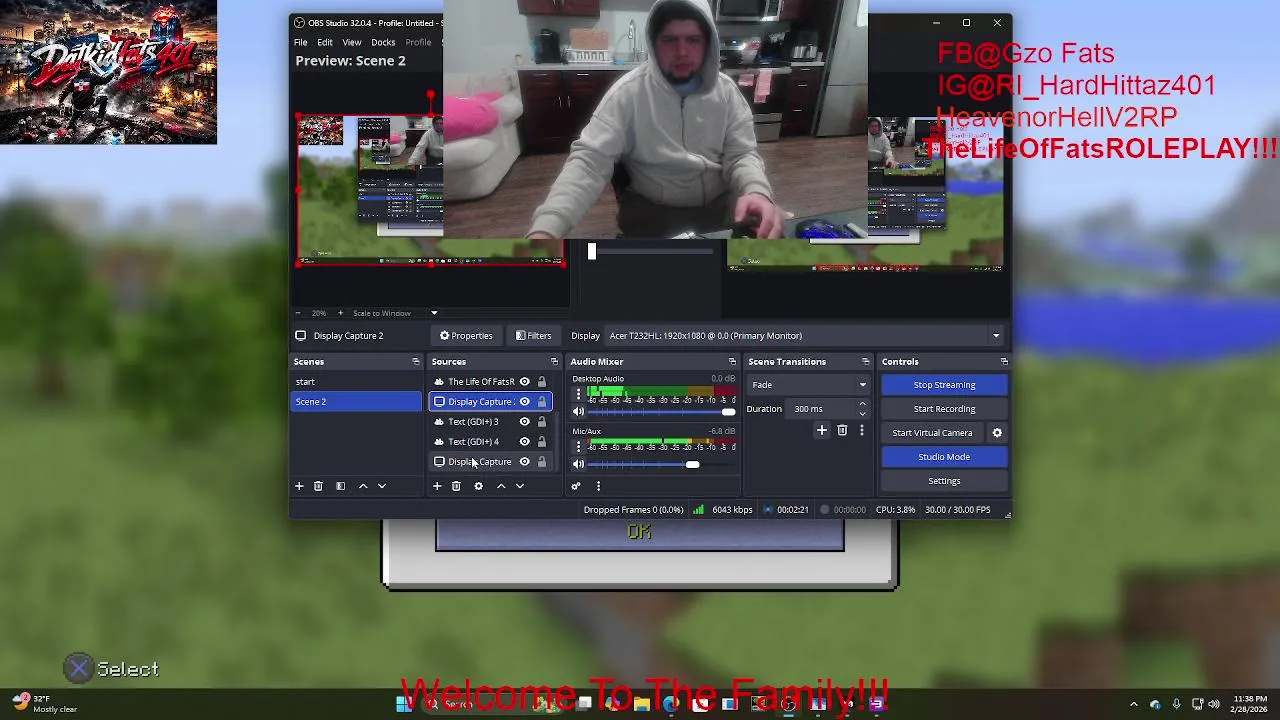Viewport: 1280px width, 720px height.
Task: Hide The Life Of FatsR source
Action: (x=524, y=382)
